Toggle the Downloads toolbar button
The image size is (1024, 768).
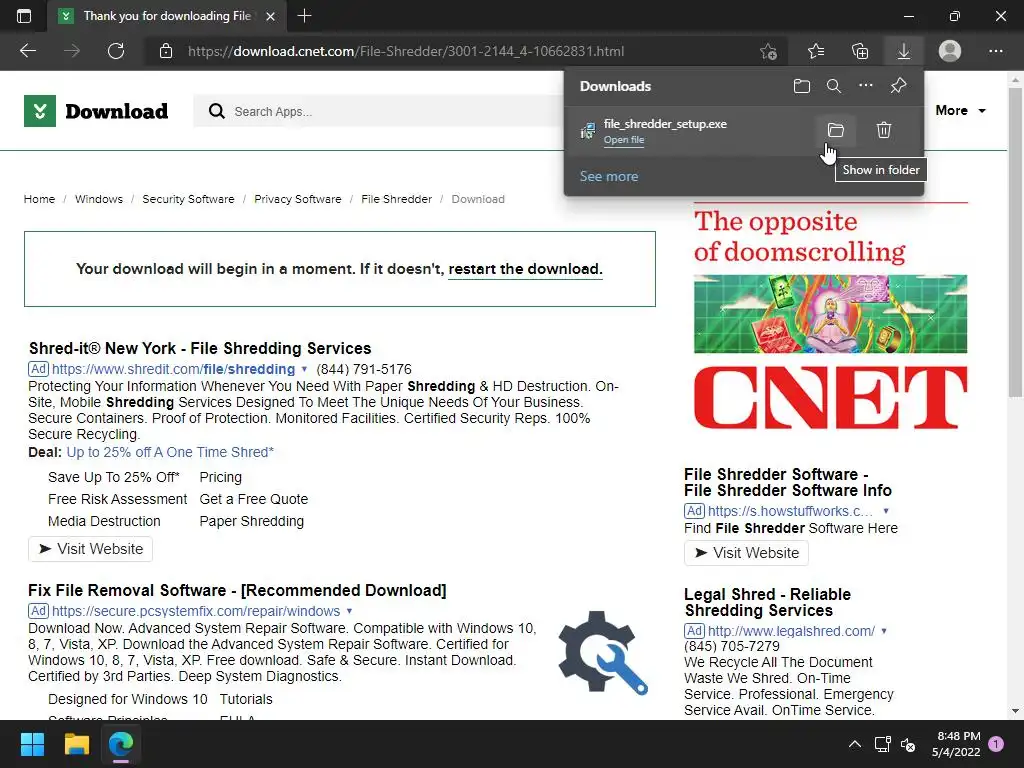coord(904,51)
